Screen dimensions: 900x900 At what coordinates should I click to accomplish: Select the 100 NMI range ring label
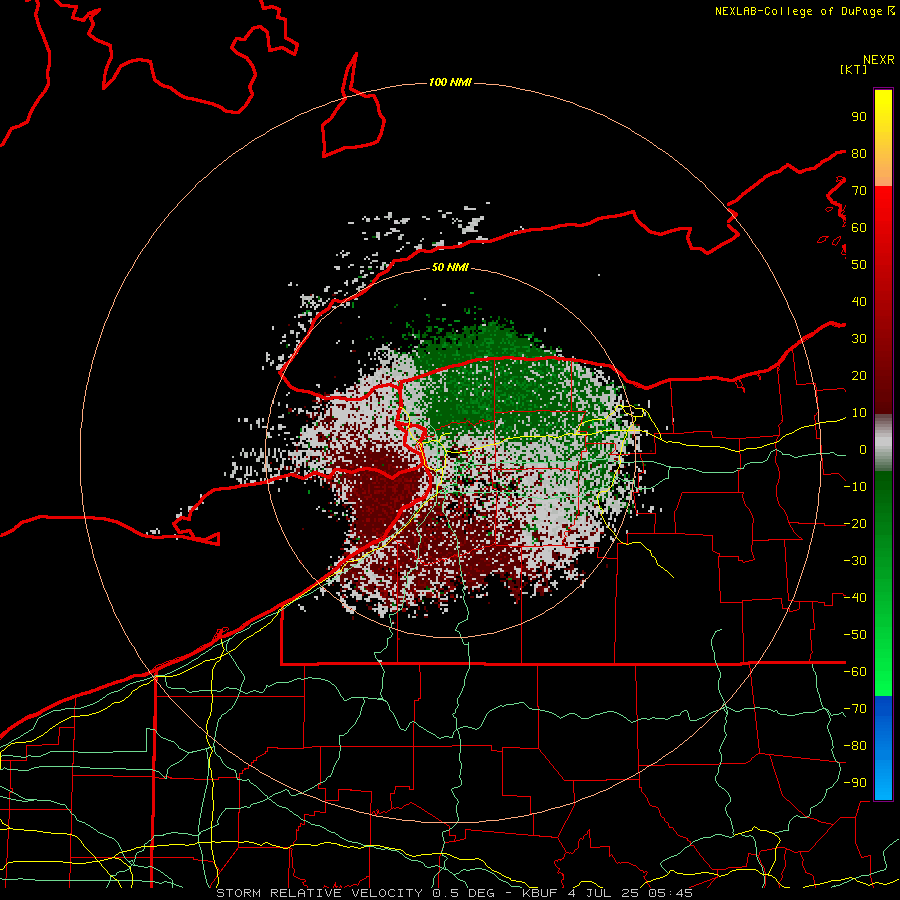450,83
